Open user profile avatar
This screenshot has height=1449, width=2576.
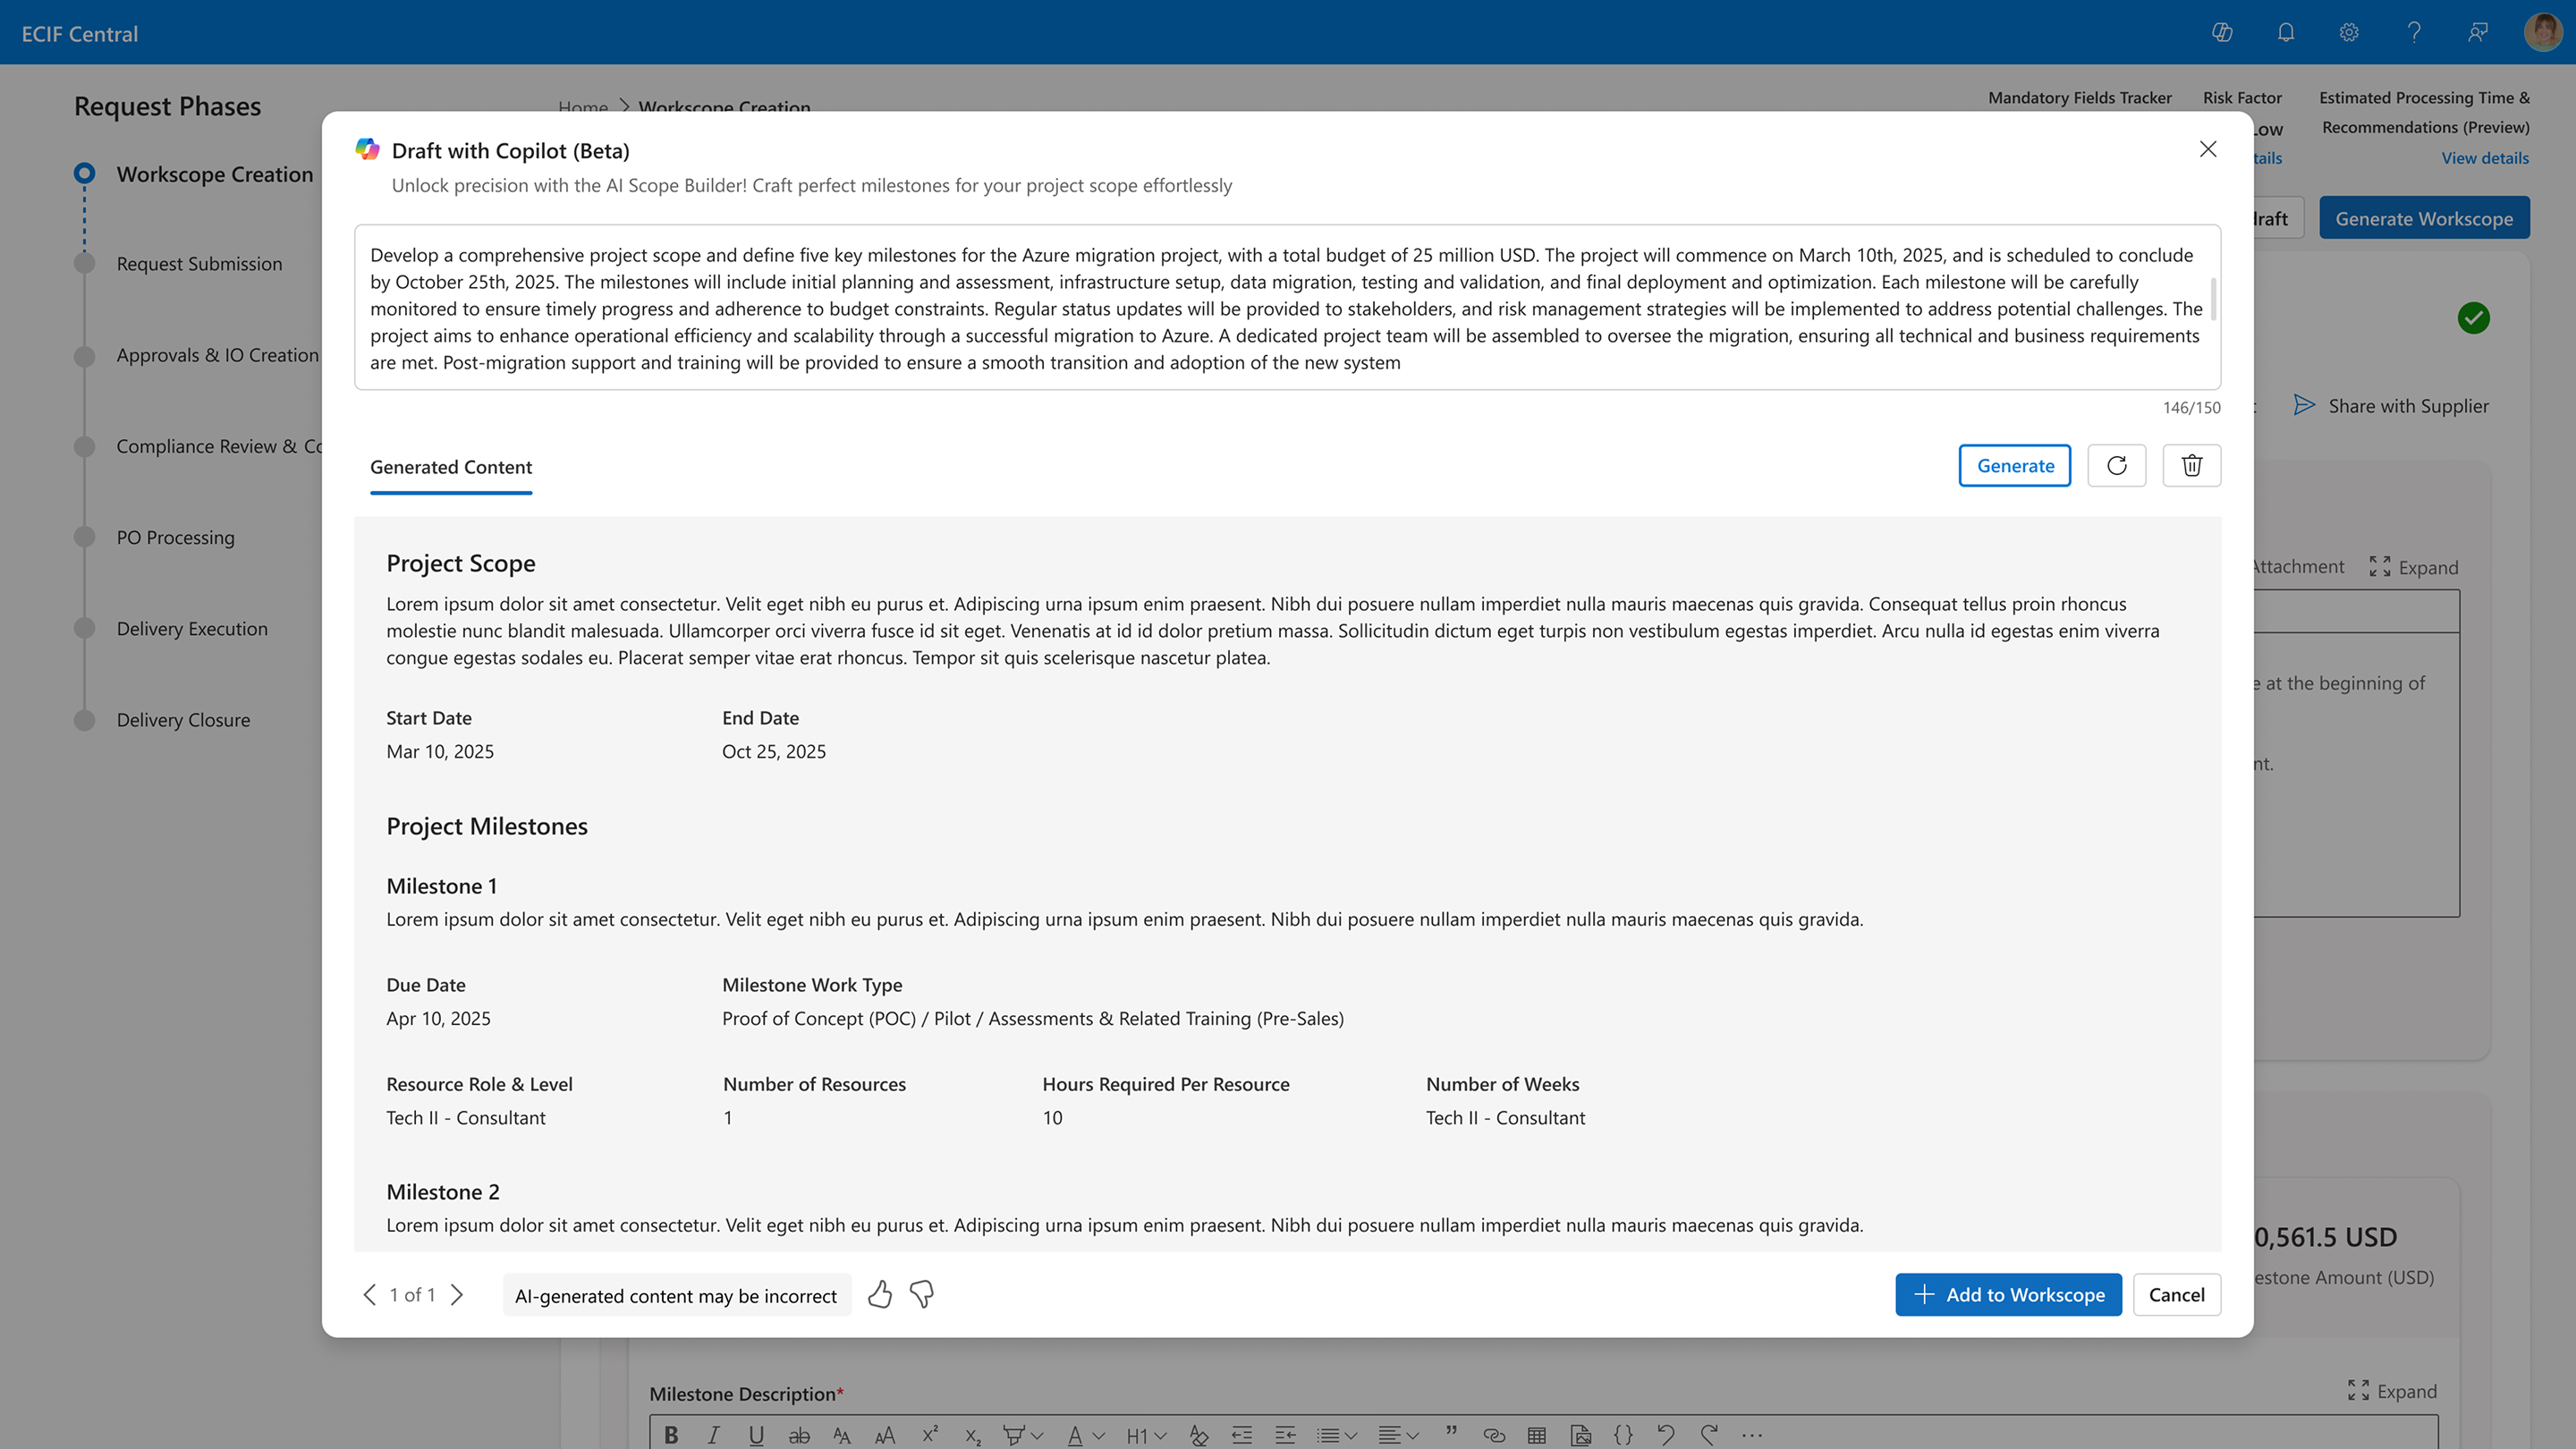pyautogui.click(x=2542, y=33)
